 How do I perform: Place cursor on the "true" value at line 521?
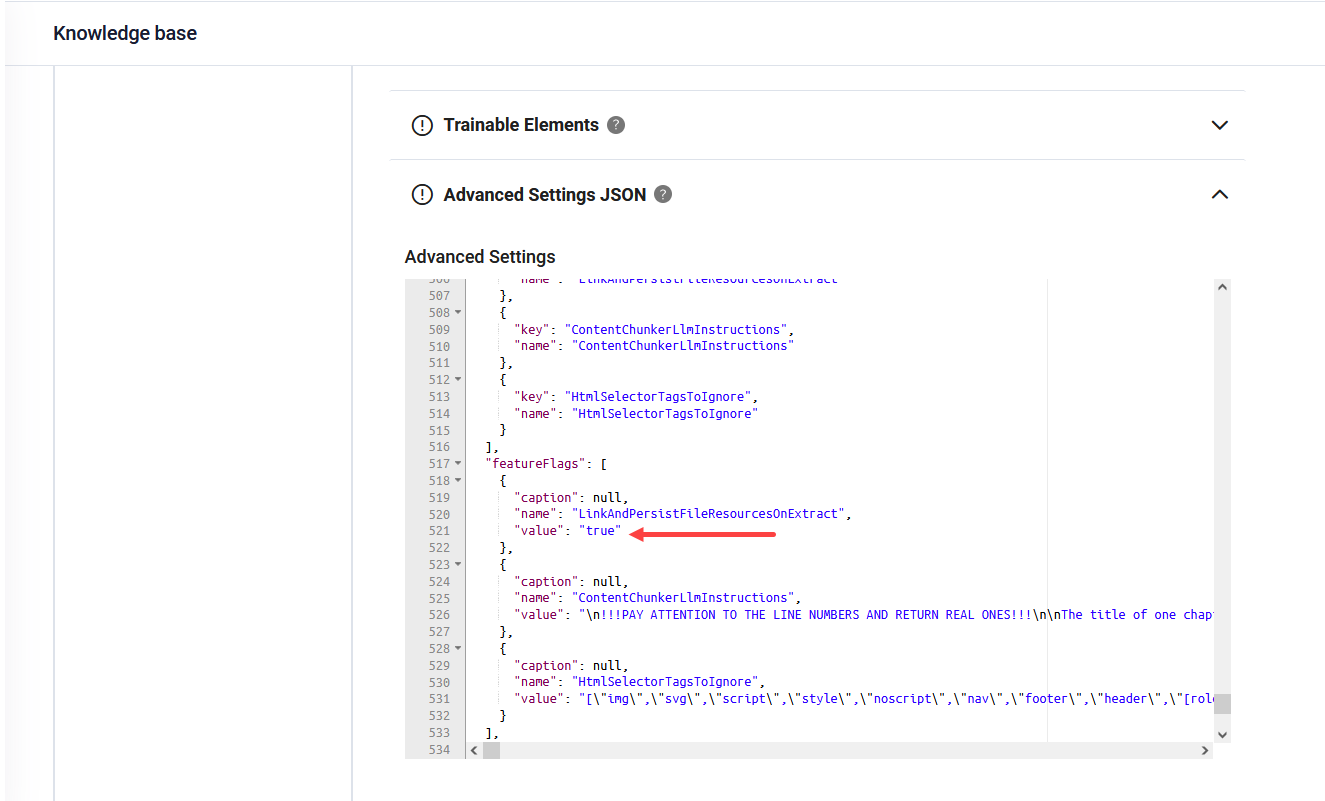tap(601, 531)
